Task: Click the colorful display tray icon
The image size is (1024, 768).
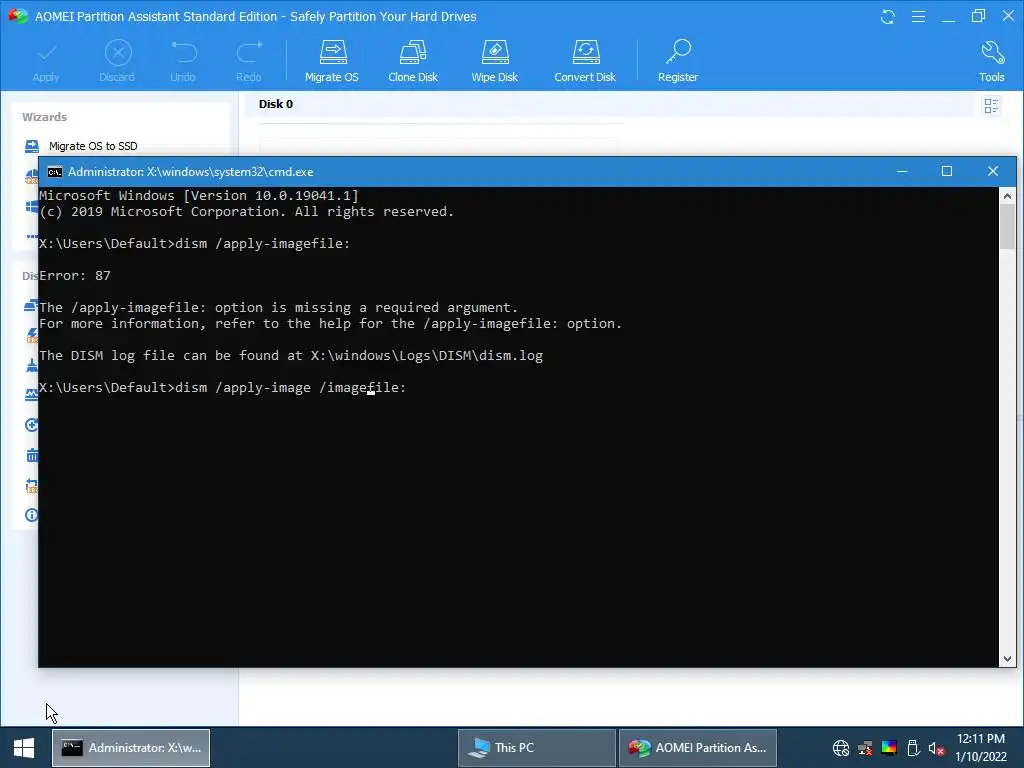Action: [x=889, y=748]
